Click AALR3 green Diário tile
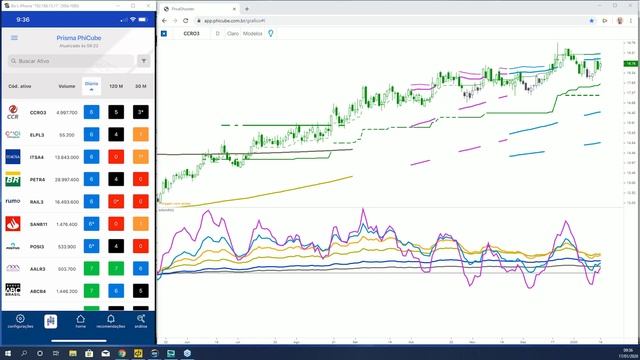The height and width of the screenshot is (360, 640). click(x=91, y=268)
